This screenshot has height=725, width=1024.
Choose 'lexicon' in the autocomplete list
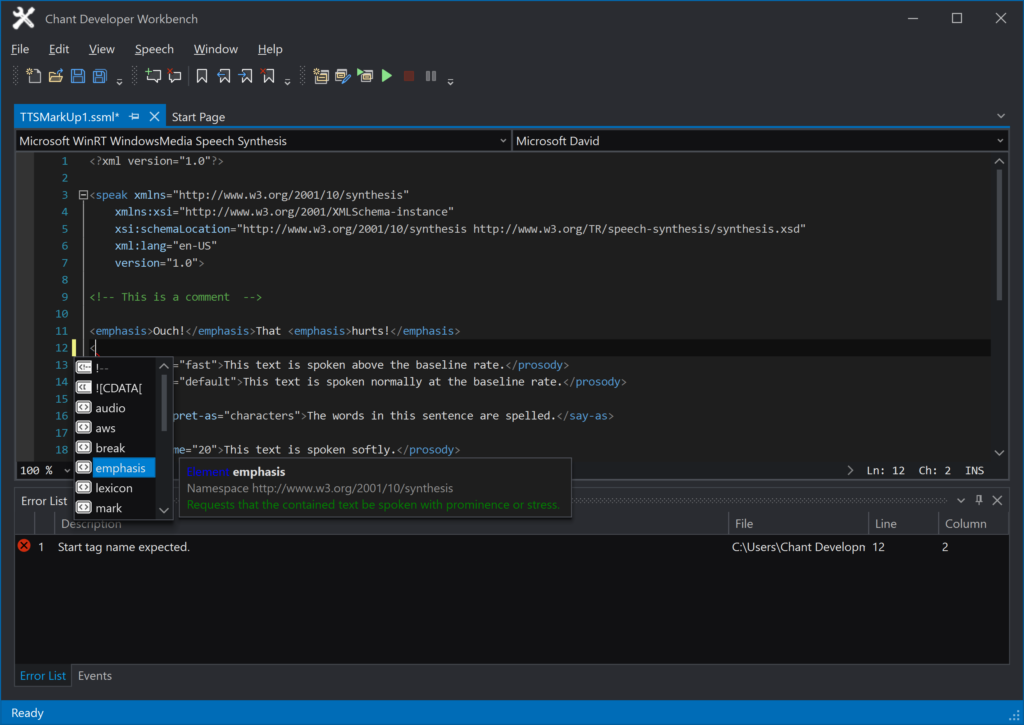click(x=114, y=488)
